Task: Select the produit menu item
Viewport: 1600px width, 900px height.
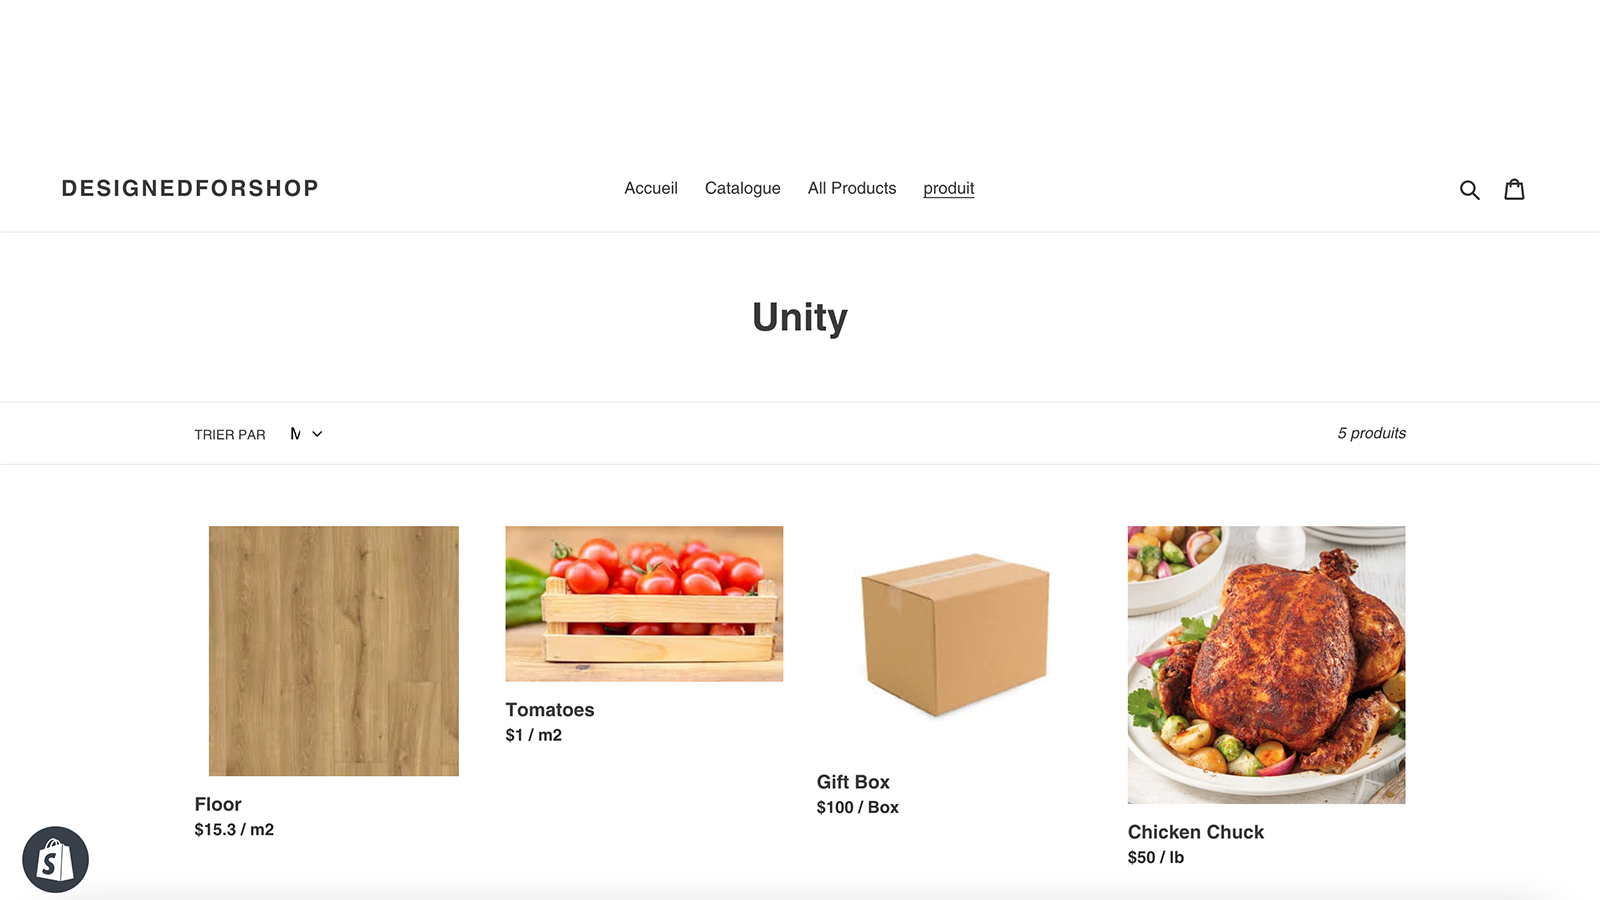Action: pos(948,188)
